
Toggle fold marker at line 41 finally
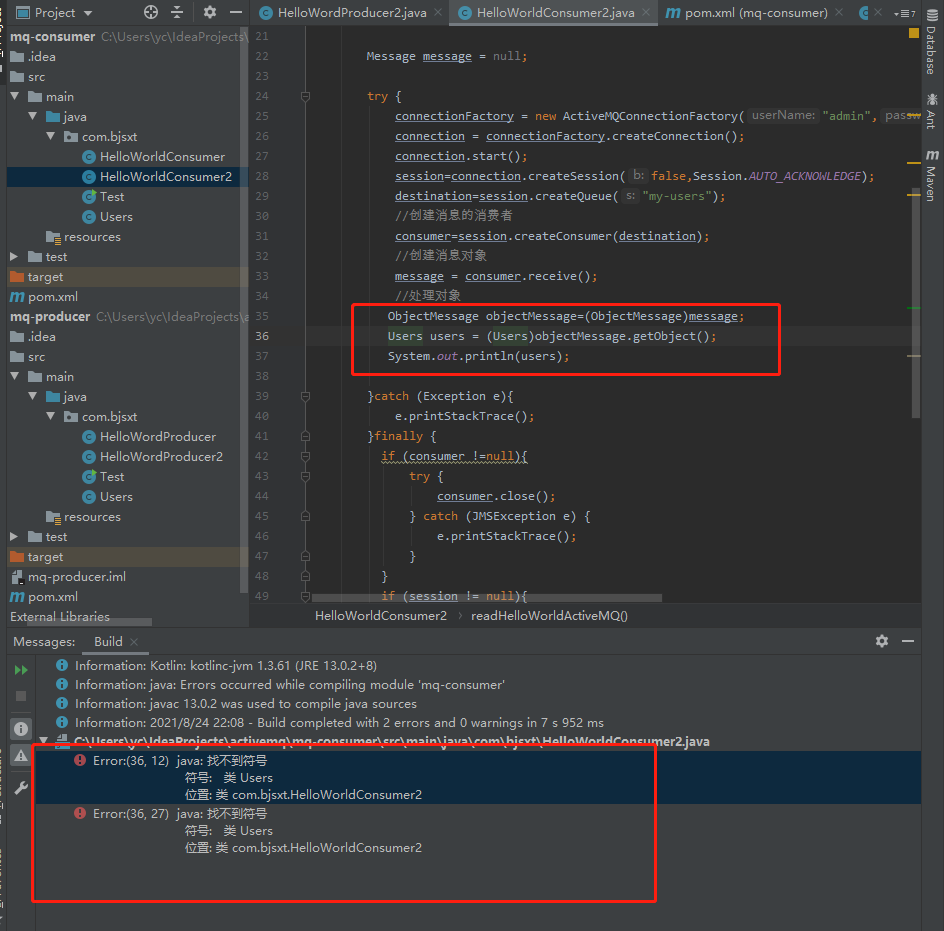click(305, 436)
